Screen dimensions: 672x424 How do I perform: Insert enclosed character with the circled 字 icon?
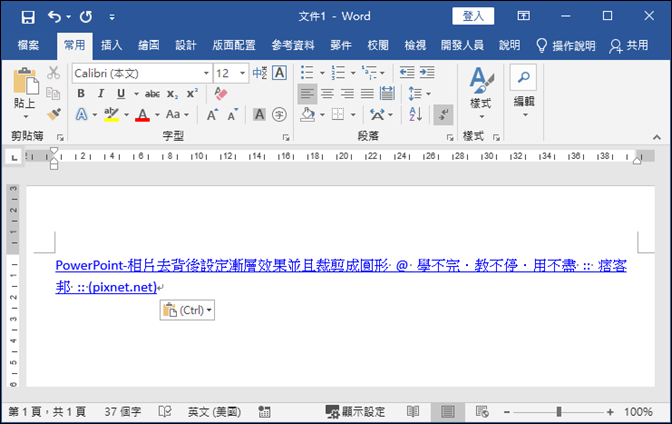[279, 114]
